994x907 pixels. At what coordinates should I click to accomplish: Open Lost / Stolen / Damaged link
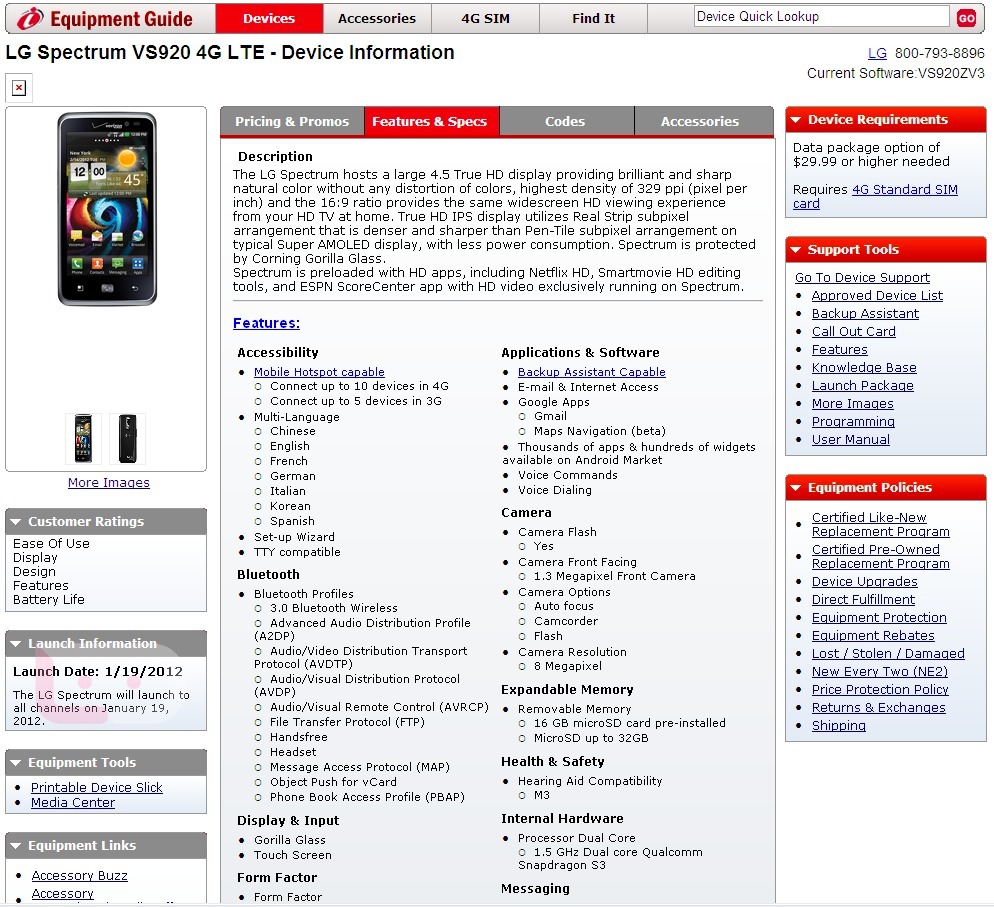[888, 653]
